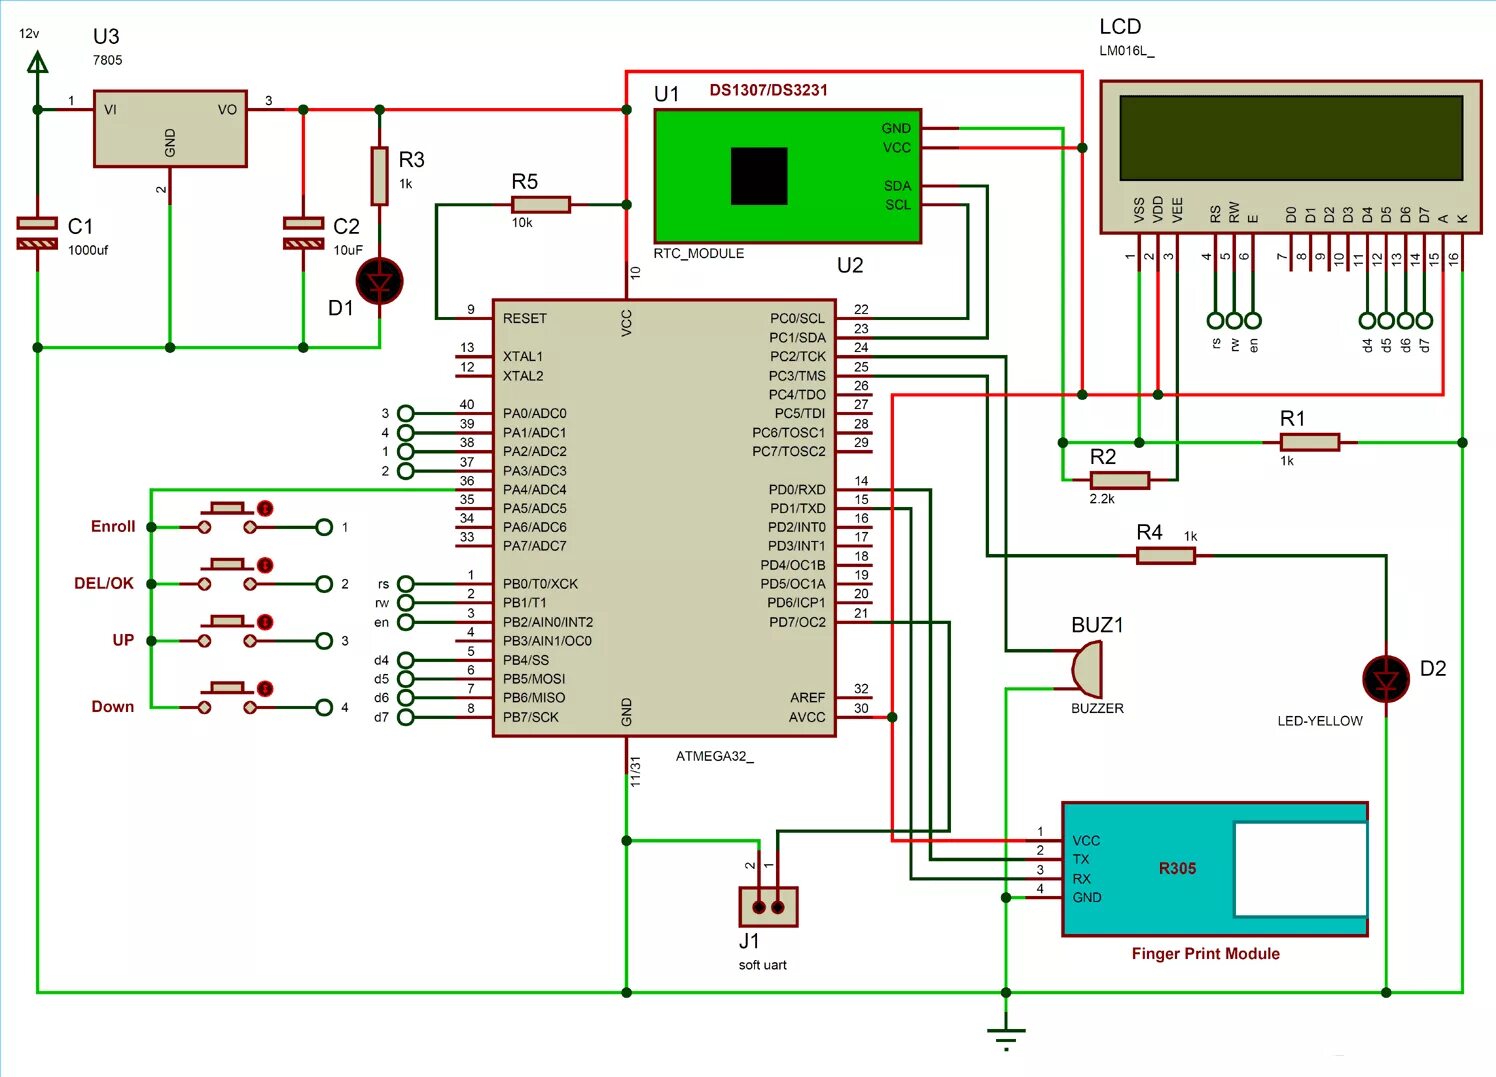Click the XTAL1 pin label

pos(523,356)
